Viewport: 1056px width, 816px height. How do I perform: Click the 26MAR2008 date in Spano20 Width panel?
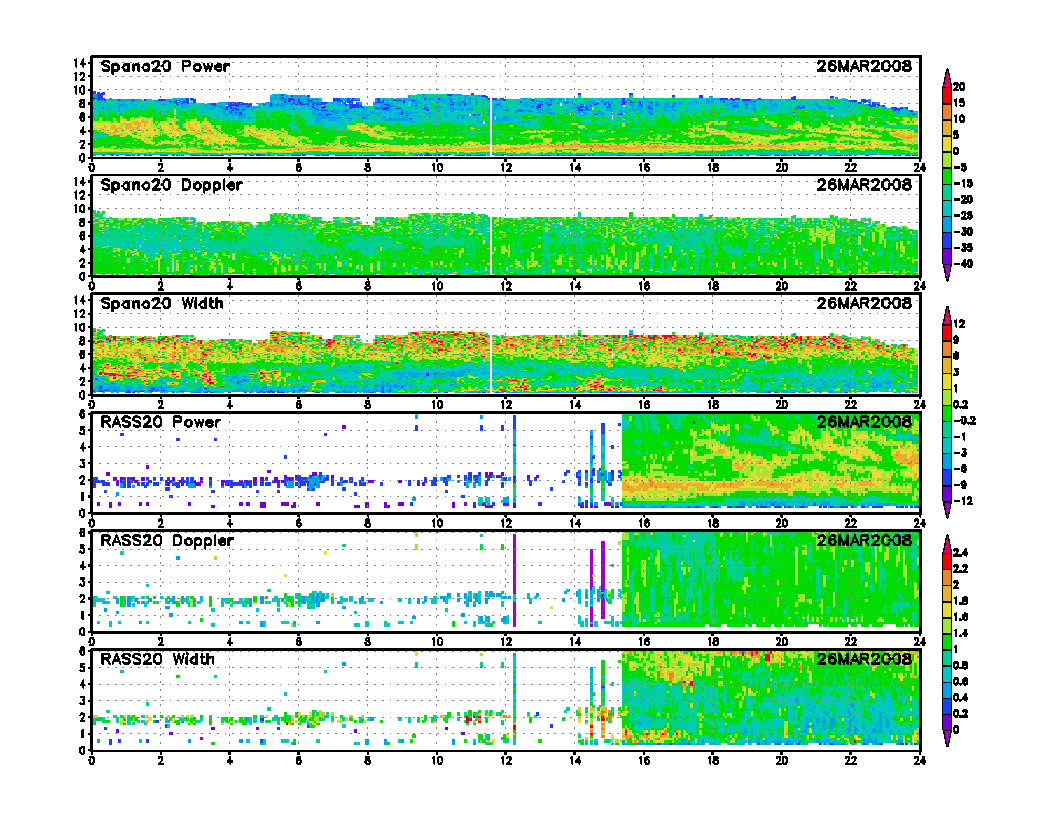864,304
